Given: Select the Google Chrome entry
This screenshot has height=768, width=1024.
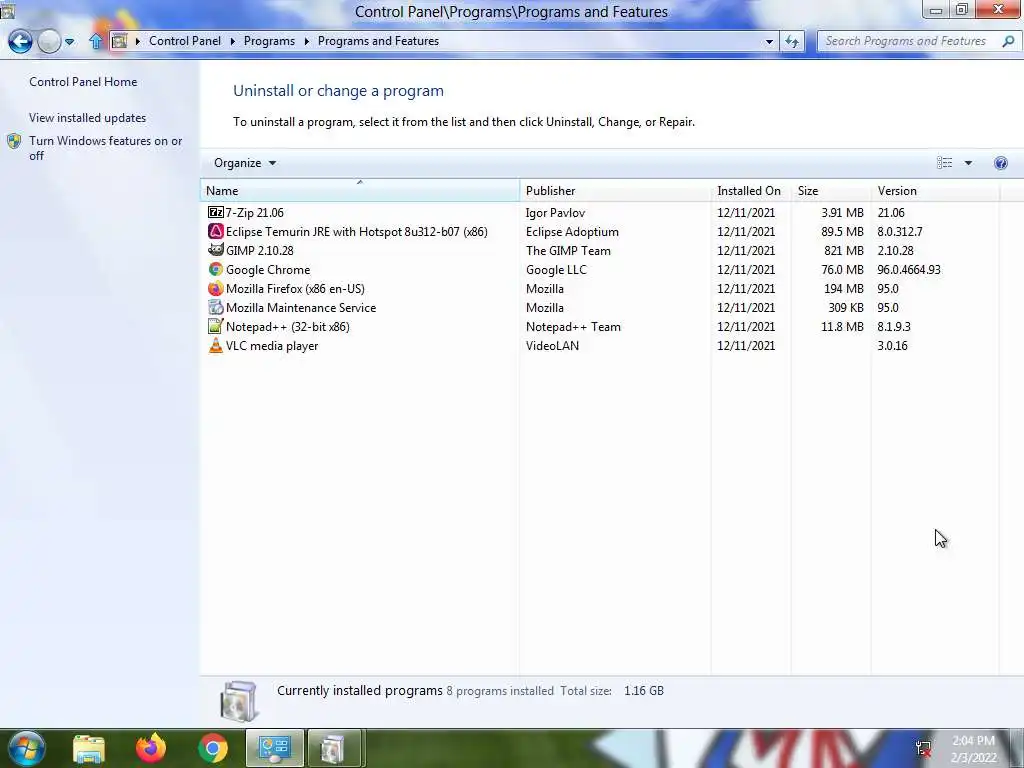Looking at the screenshot, I should pos(268,269).
